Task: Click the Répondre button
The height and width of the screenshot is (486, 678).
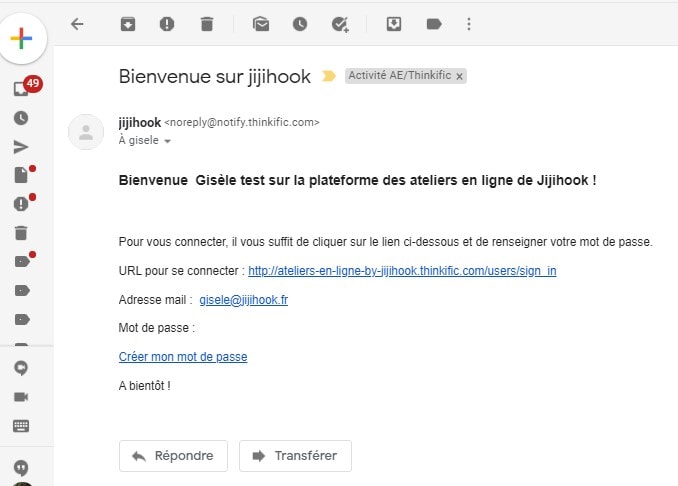Action: (173, 456)
